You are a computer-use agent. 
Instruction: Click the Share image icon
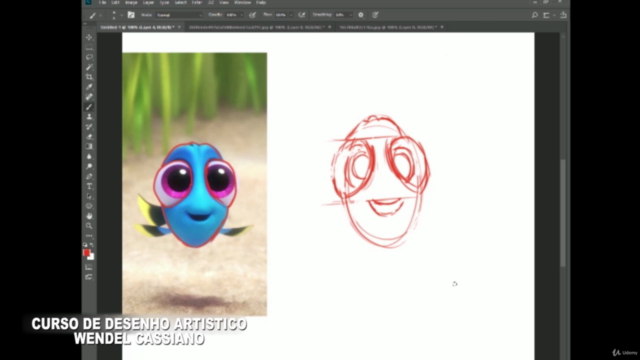(x=563, y=15)
